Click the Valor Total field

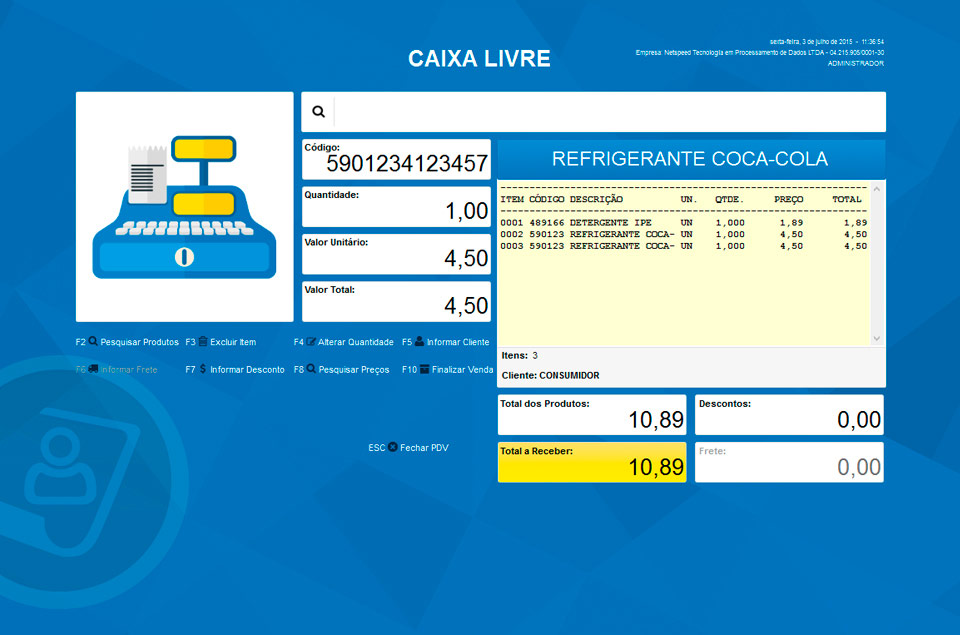pyautogui.click(x=396, y=302)
